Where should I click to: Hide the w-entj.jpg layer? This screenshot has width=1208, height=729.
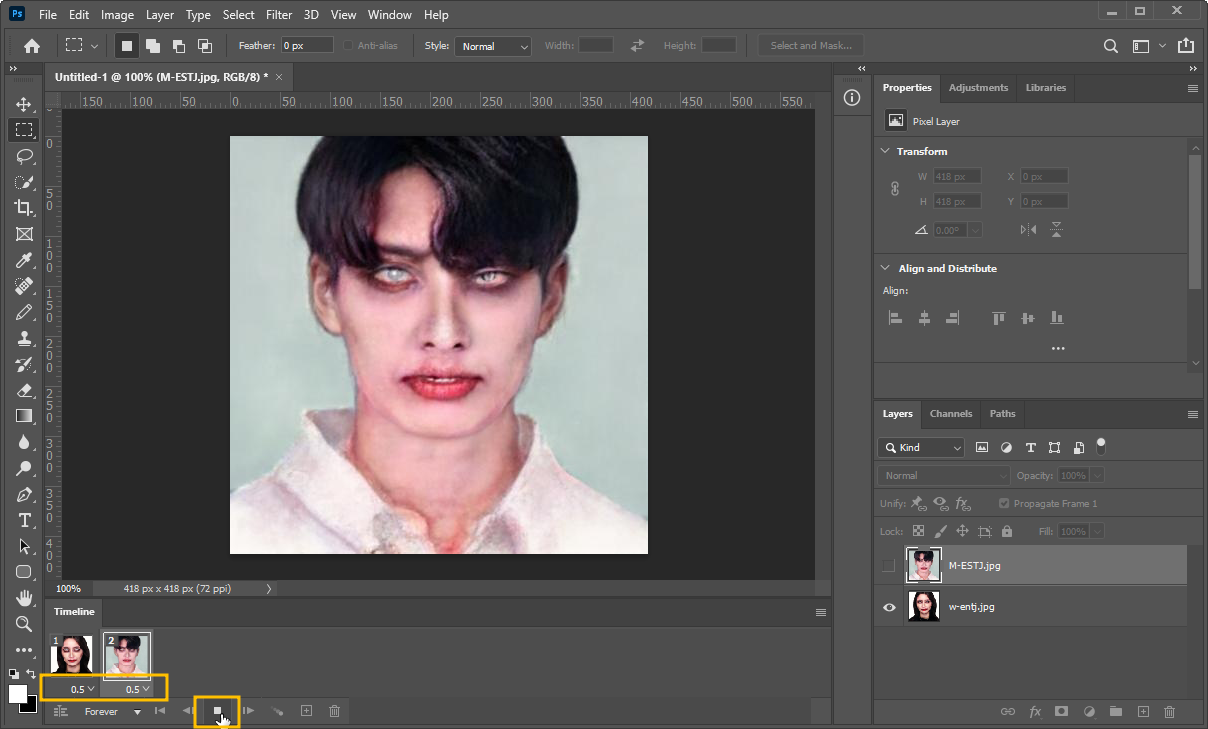click(889, 607)
